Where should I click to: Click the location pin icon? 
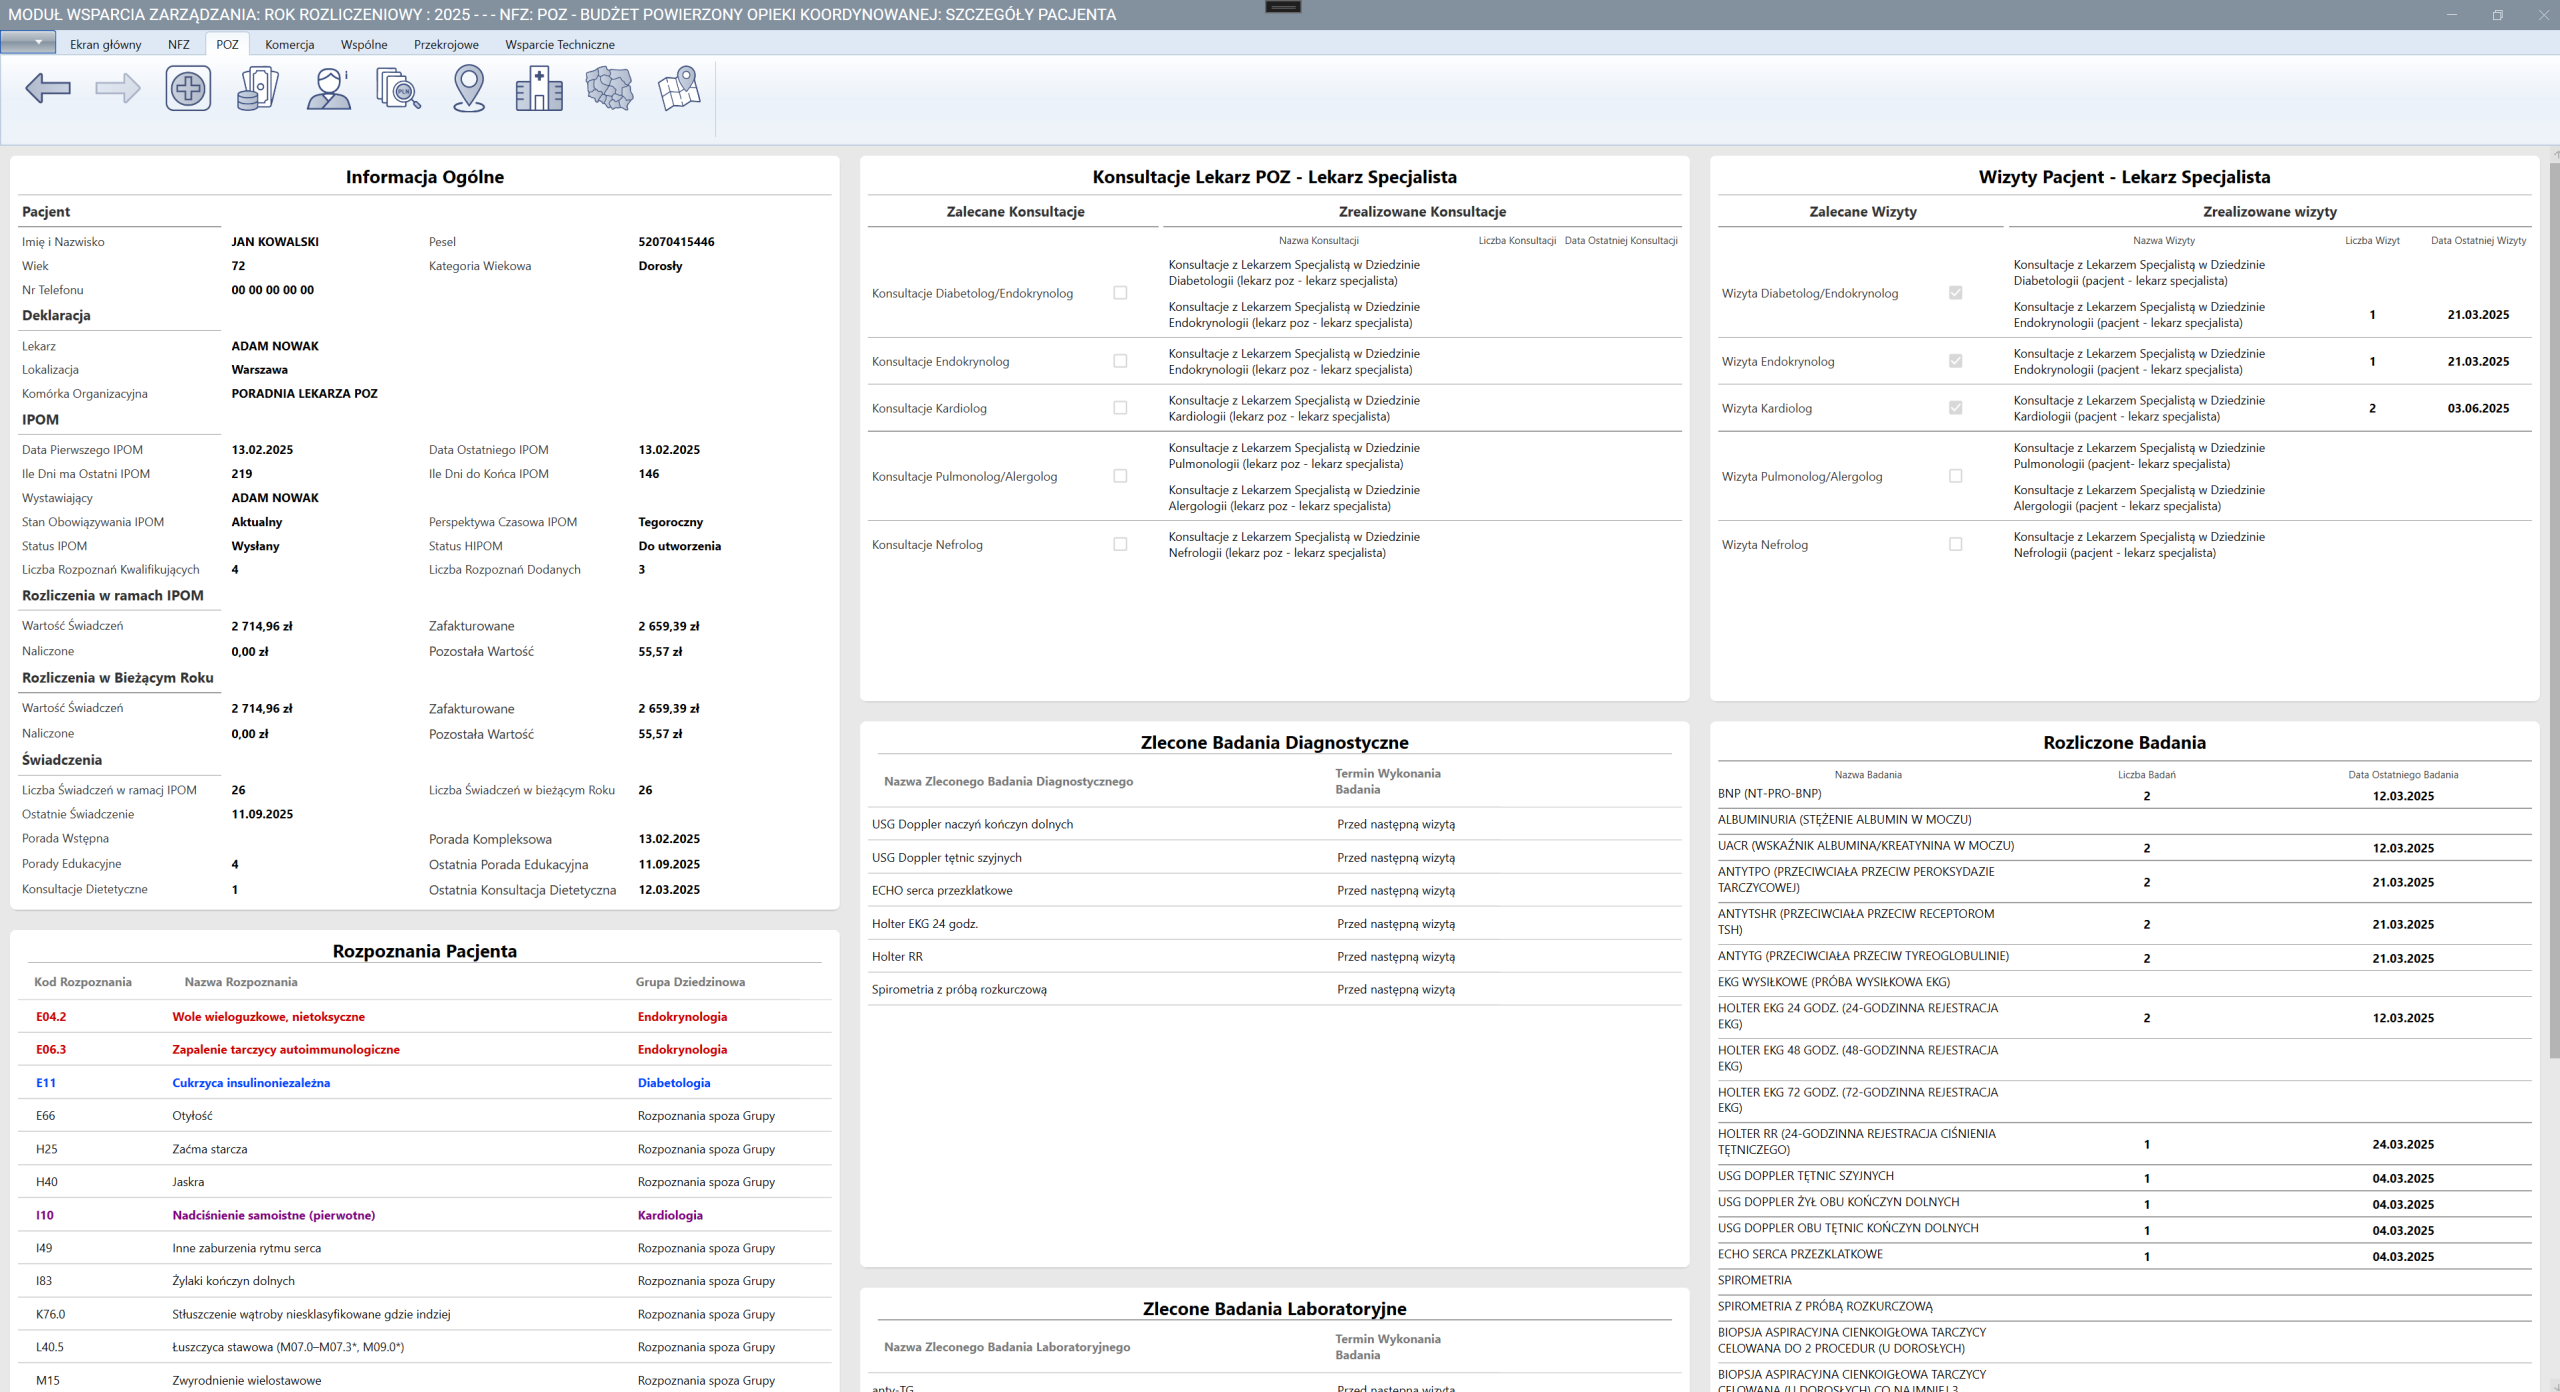coord(469,88)
